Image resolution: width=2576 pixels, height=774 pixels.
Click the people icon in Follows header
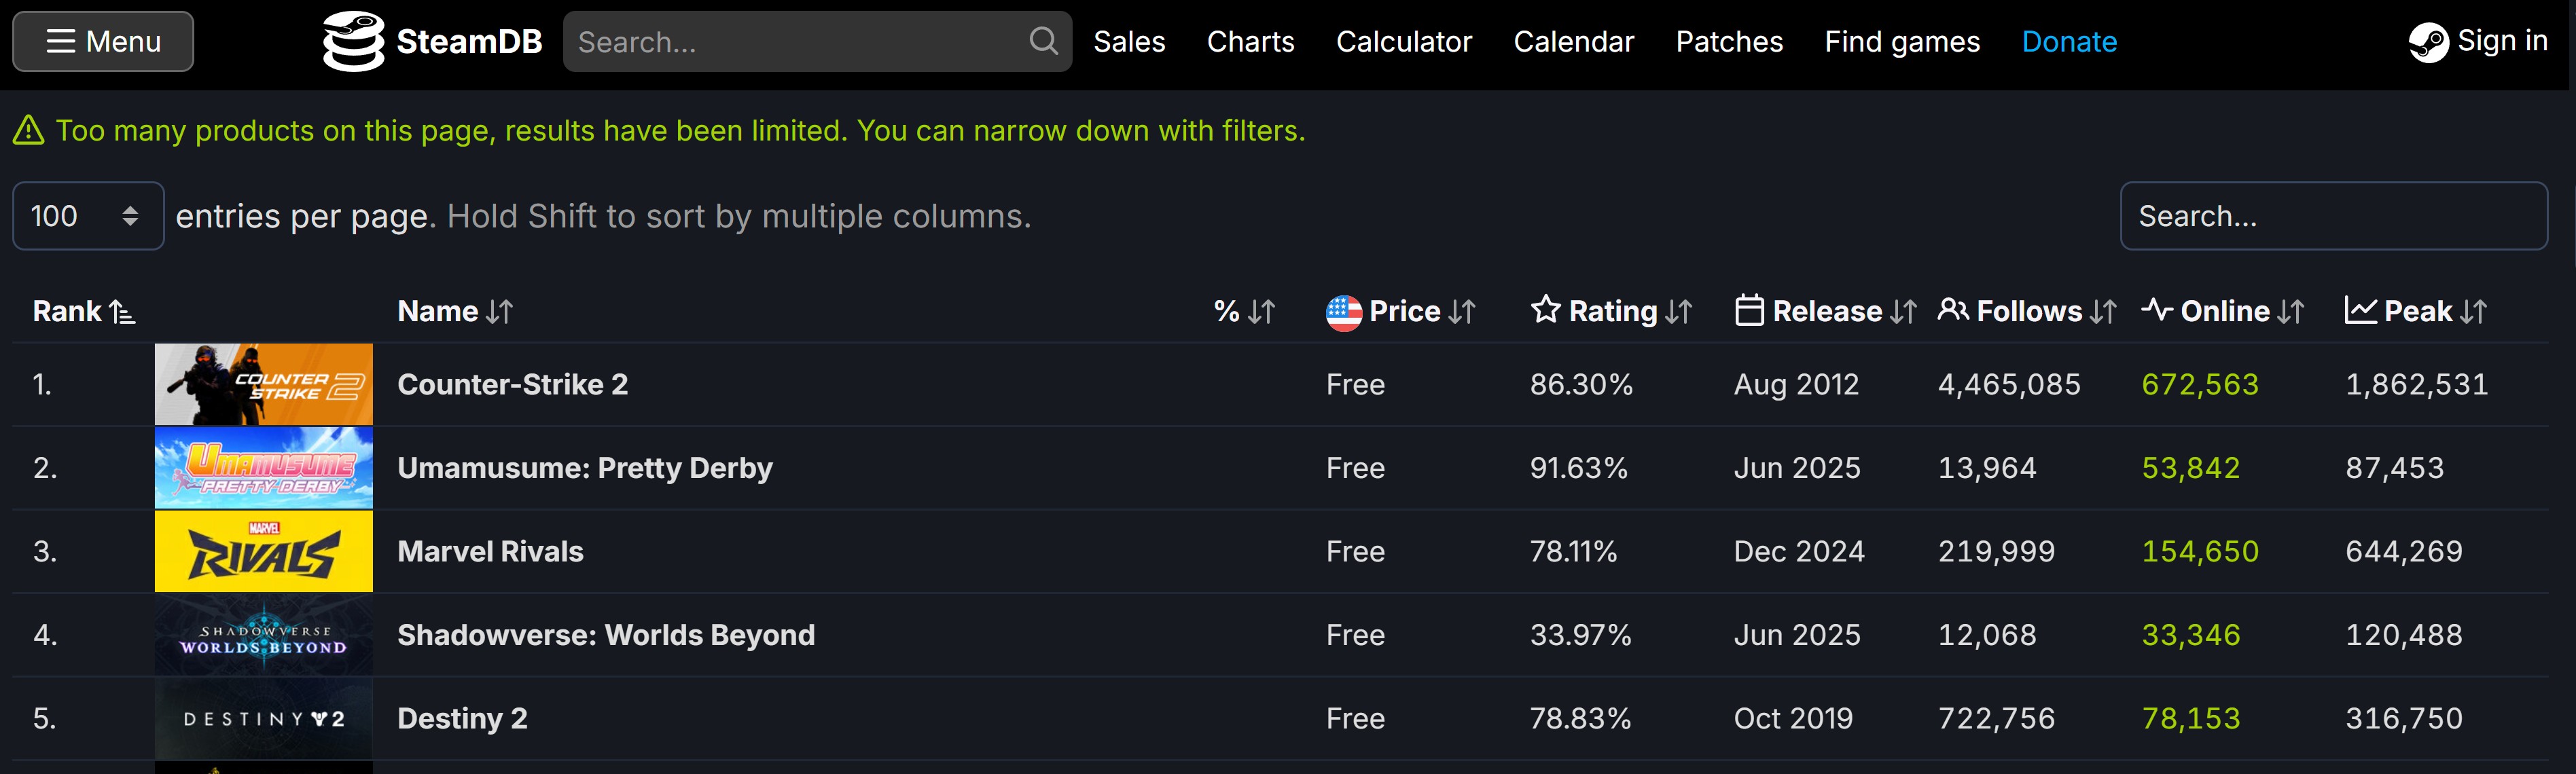pos(1953,310)
